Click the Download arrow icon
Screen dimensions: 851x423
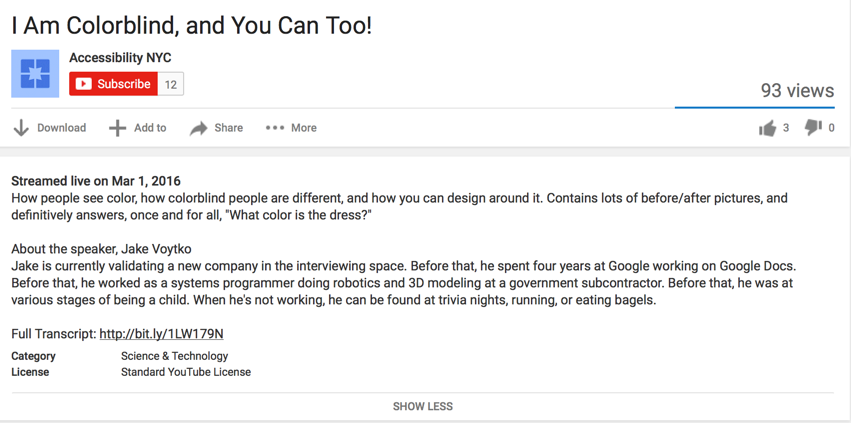coord(21,128)
